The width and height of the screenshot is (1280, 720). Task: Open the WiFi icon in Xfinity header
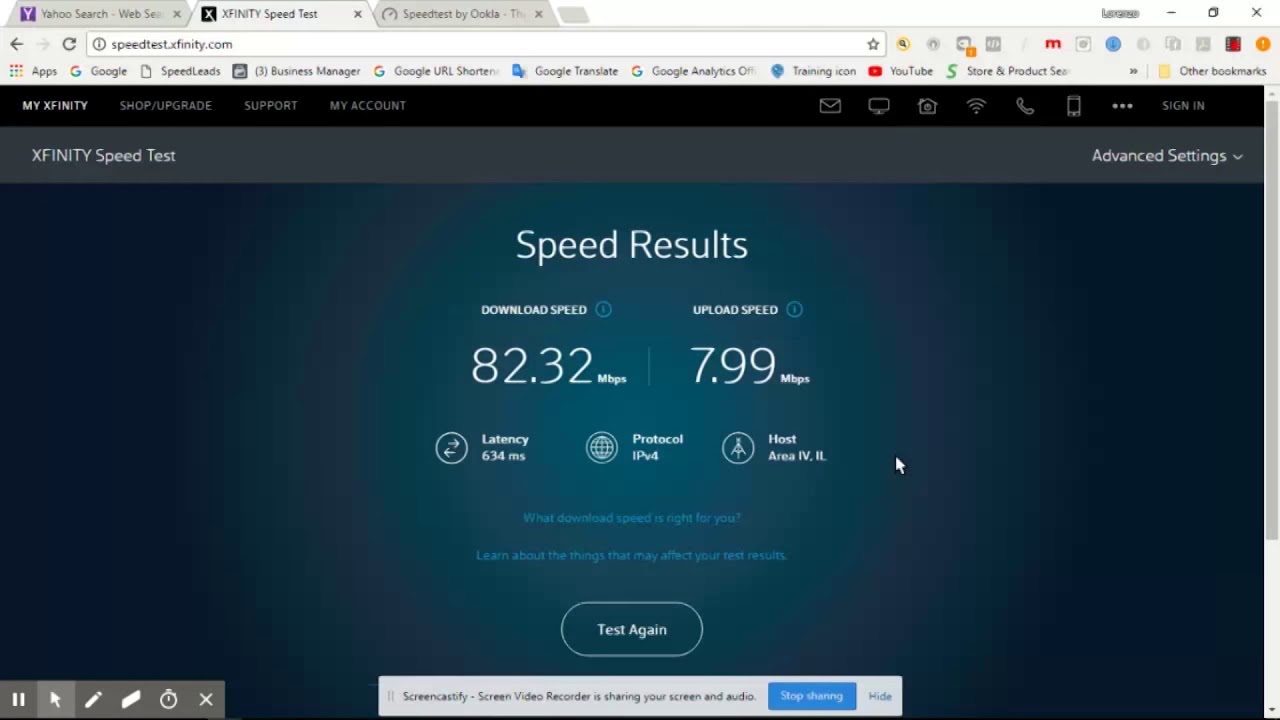click(x=976, y=105)
